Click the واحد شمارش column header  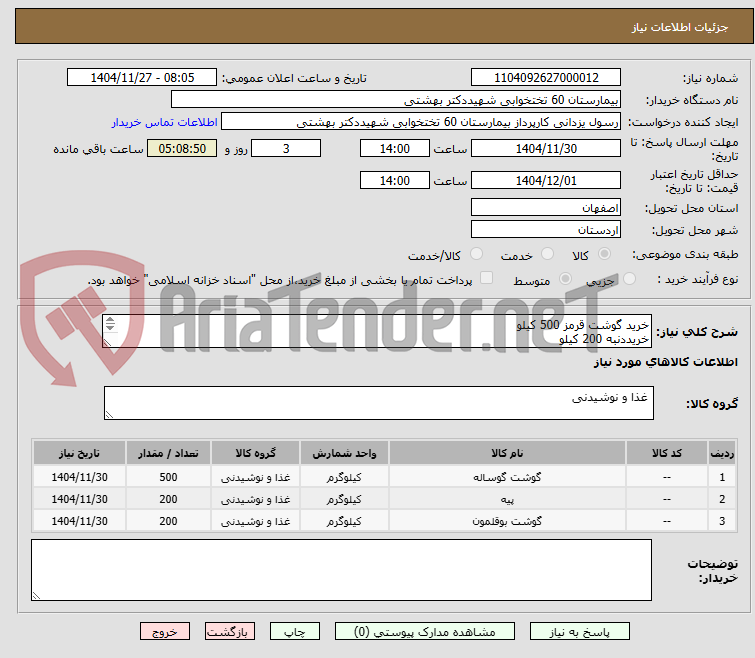point(344,453)
